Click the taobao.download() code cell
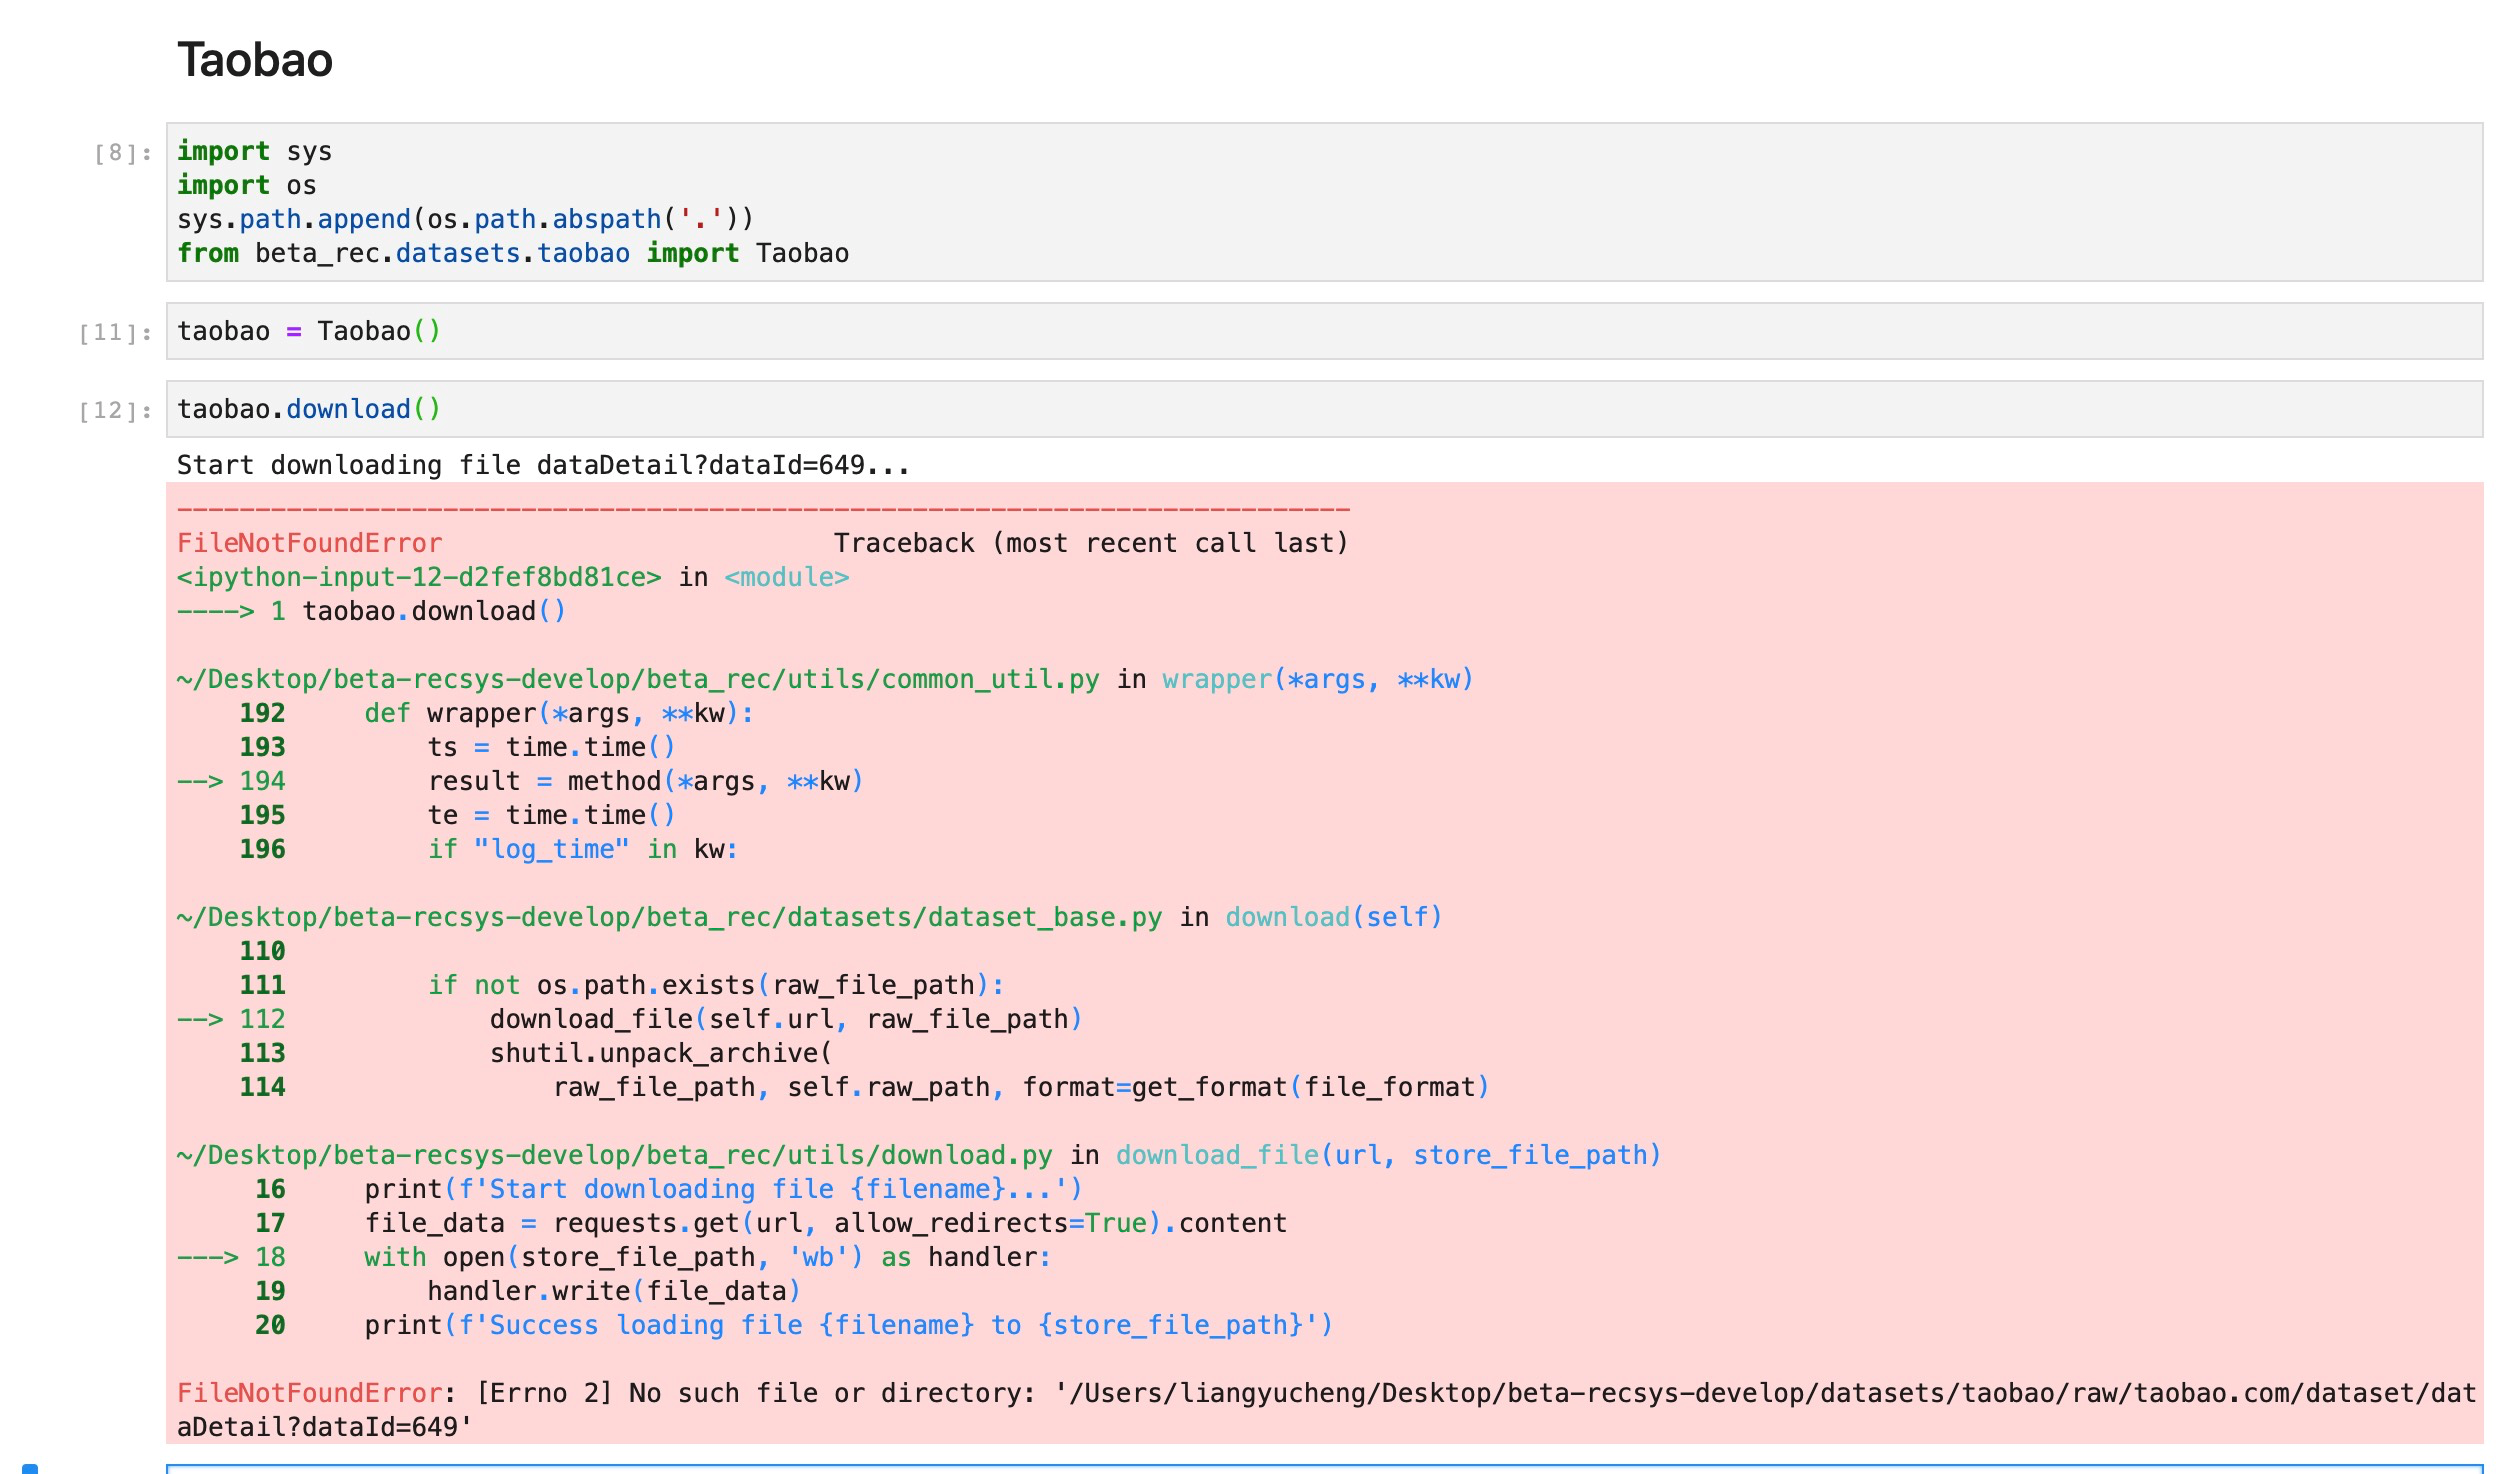Image resolution: width=2506 pixels, height=1474 pixels. click(310, 408)
